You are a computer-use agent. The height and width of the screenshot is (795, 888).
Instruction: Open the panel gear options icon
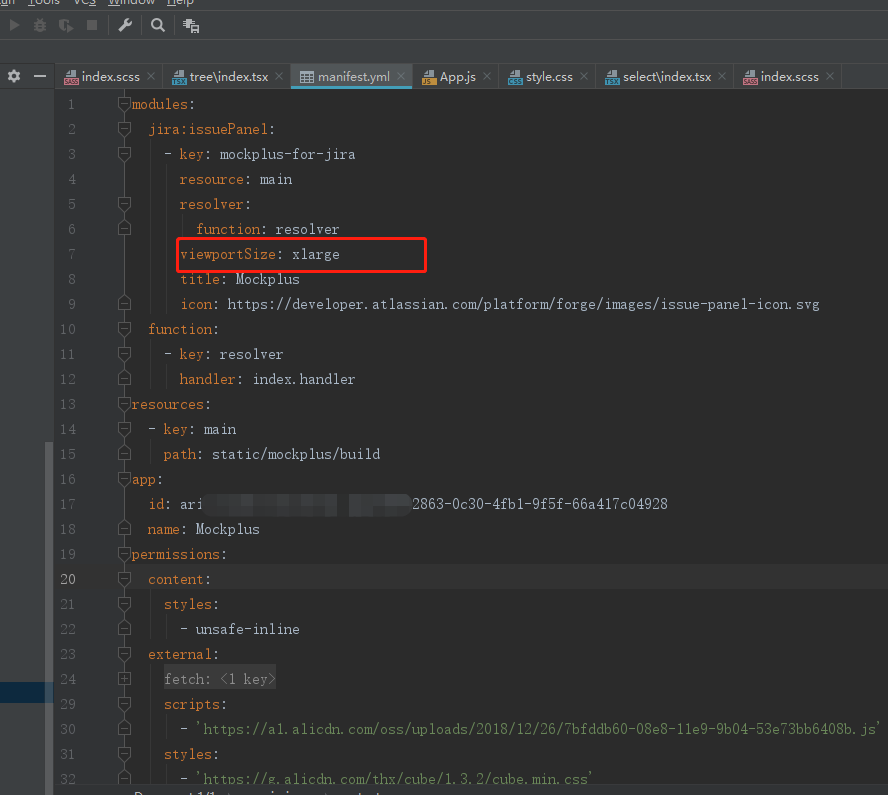click(x=14, y=76)
